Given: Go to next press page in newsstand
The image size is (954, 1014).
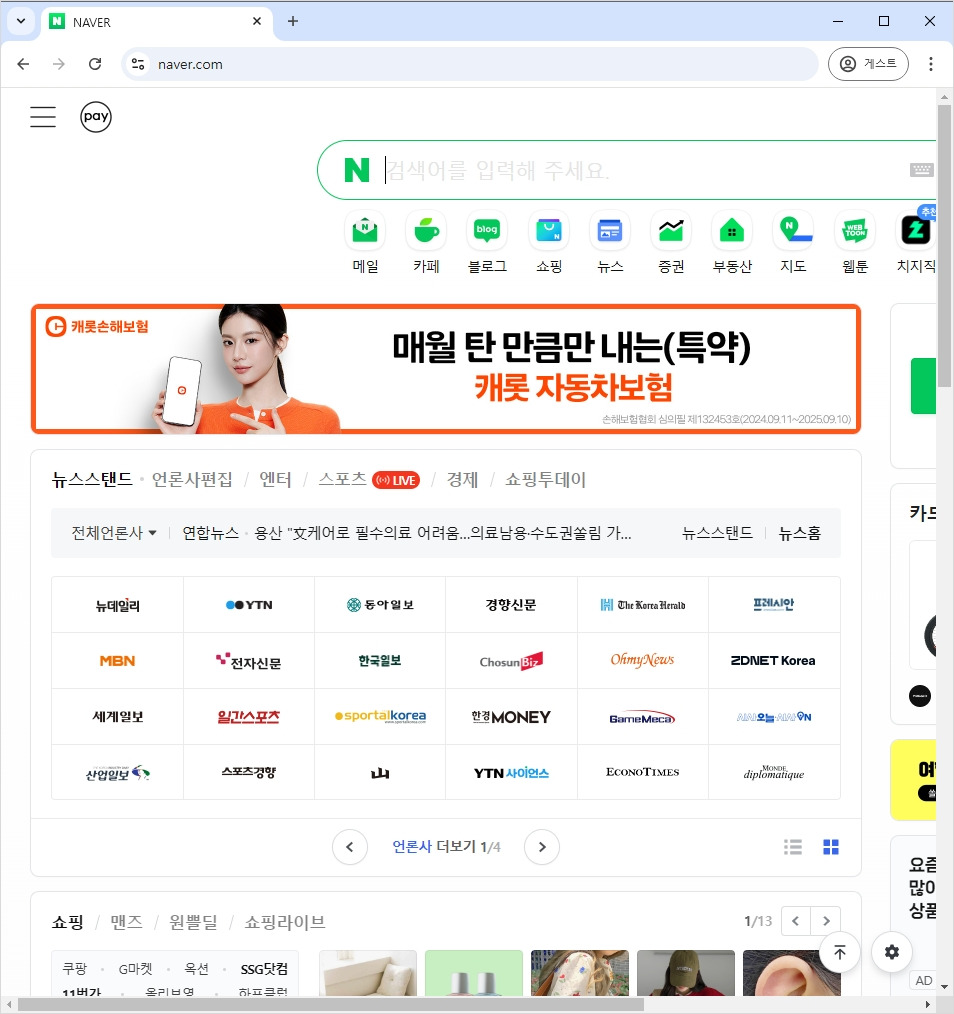Looking at the screenshot, I should click(x=542, y=847).
